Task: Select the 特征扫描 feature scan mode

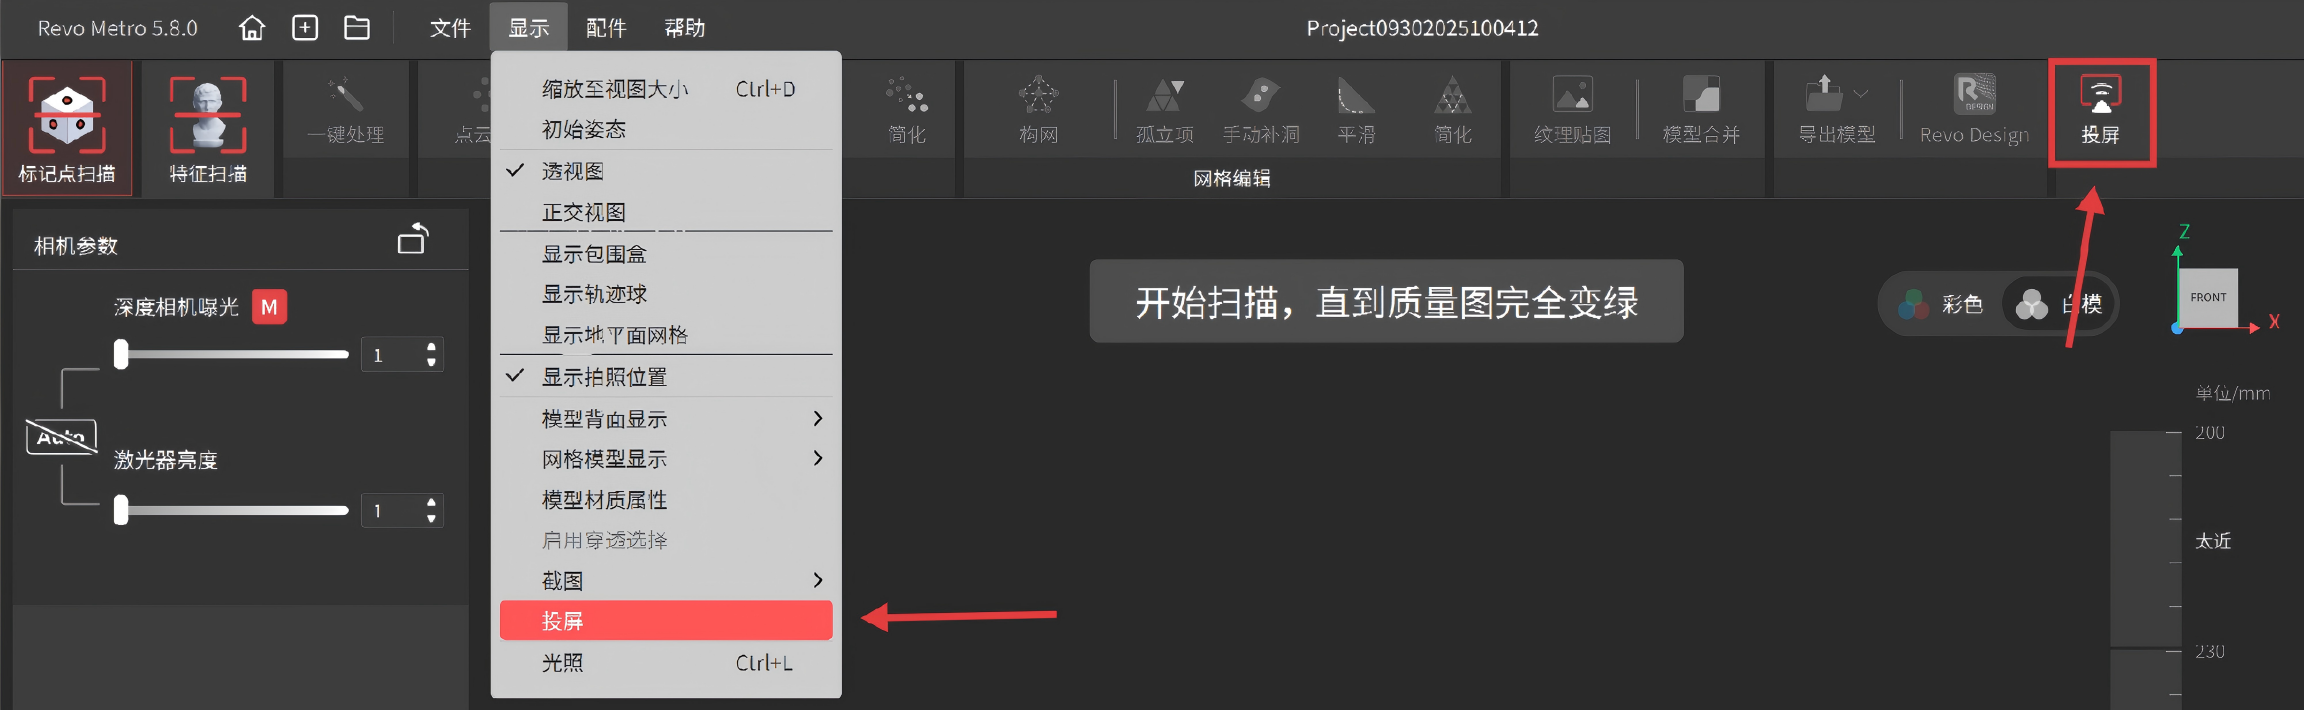Action: click(208, 128)
